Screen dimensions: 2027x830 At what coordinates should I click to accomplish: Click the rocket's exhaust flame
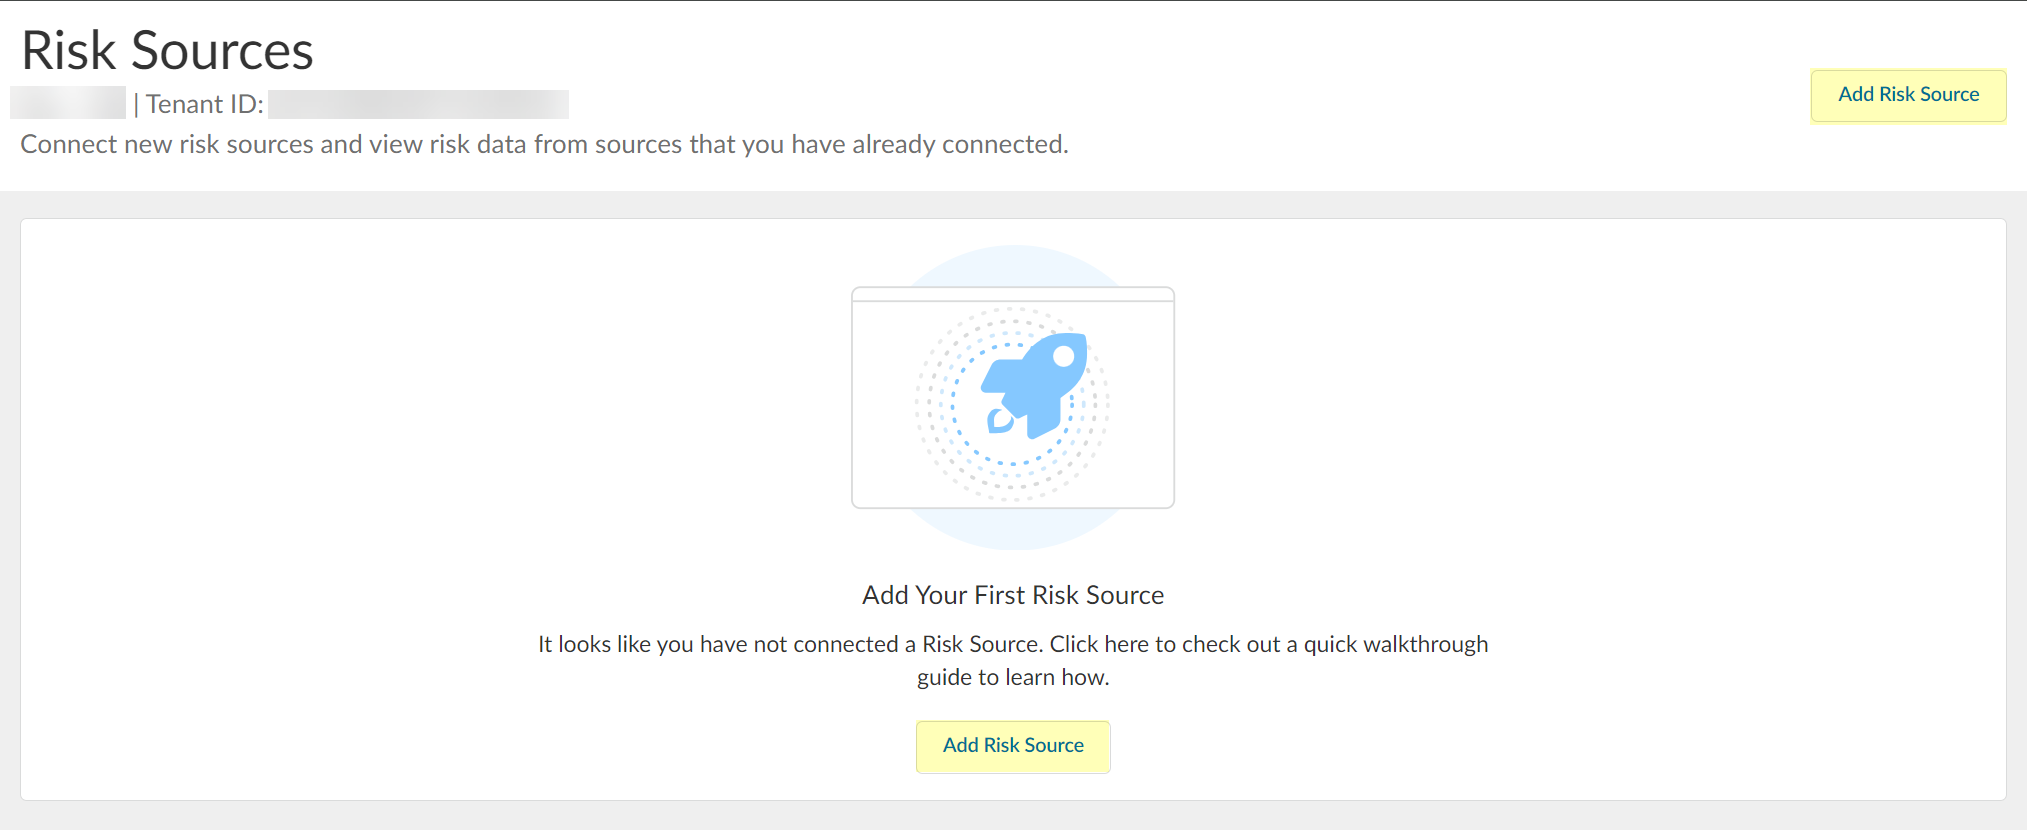tap(999, 421)
